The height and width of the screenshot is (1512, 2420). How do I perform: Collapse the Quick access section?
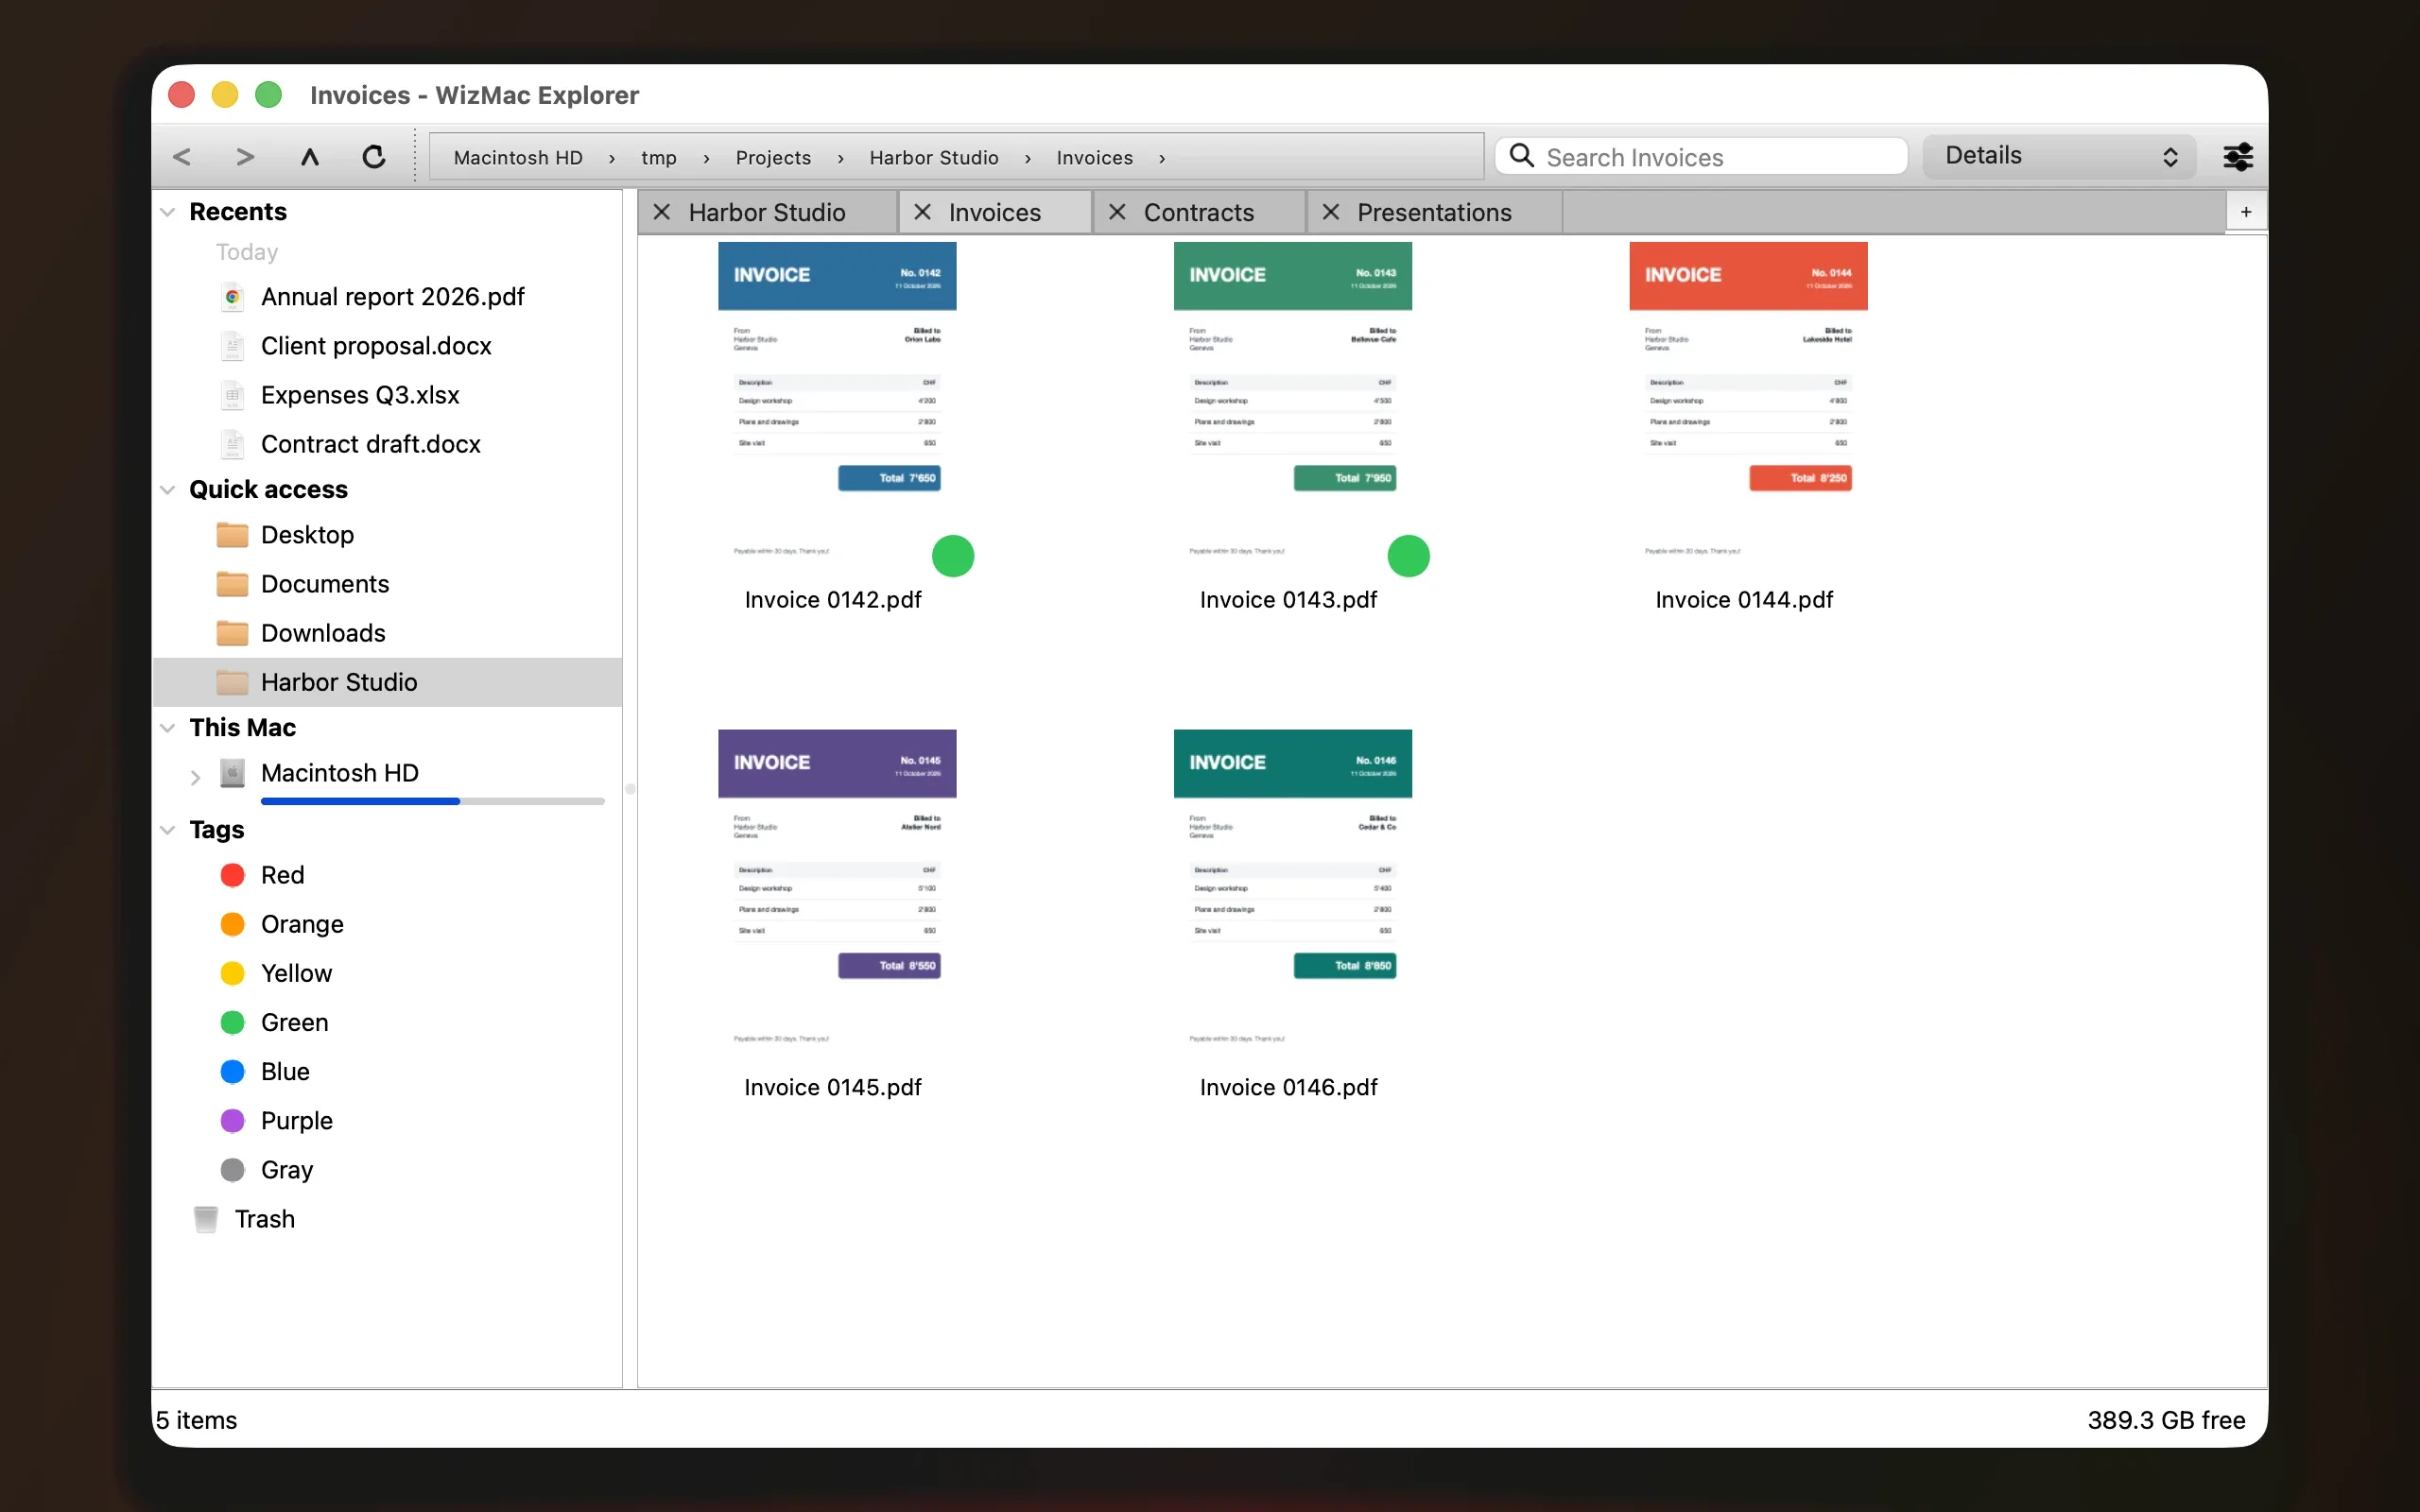(168, 490)
